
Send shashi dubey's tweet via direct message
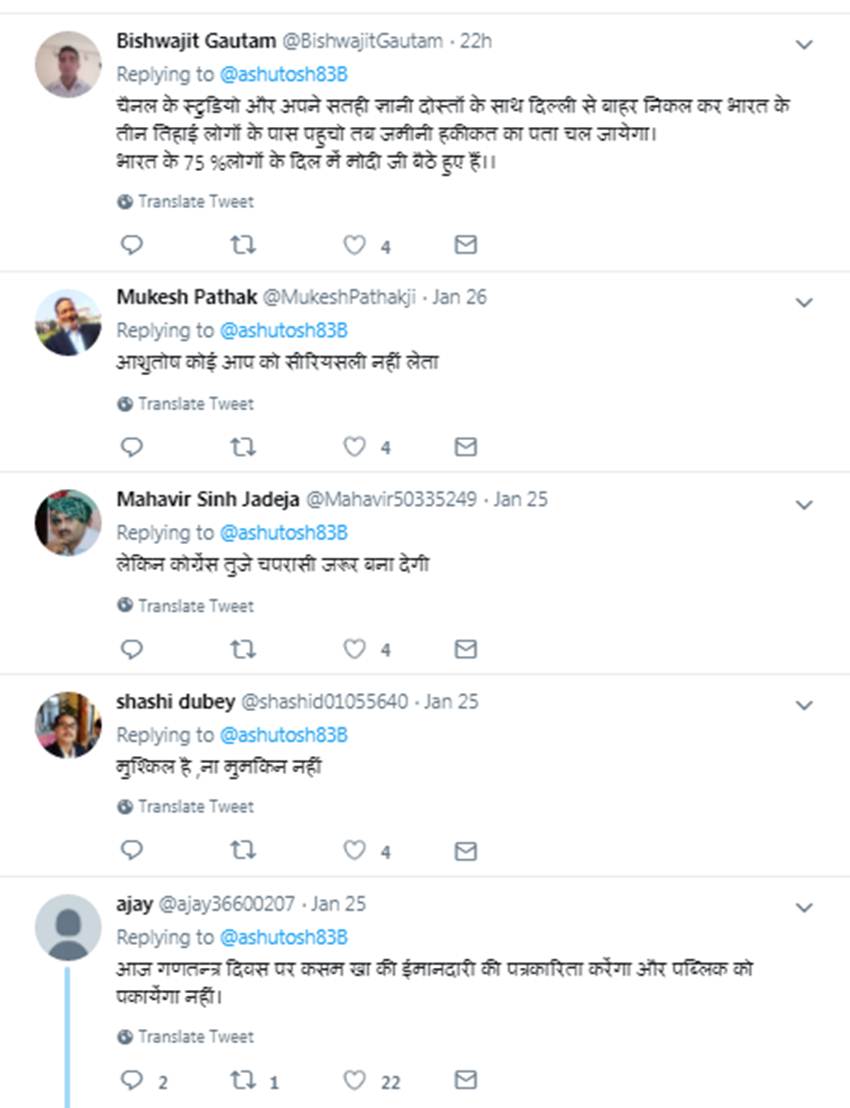coord(465,851)
